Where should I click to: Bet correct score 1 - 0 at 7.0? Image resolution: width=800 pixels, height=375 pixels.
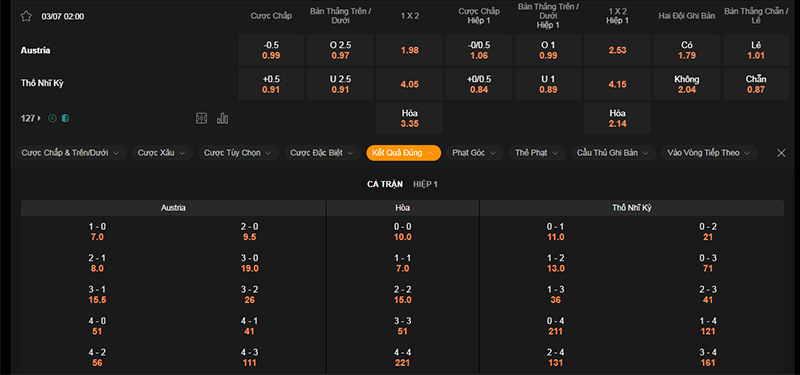(x=97, y=232)
